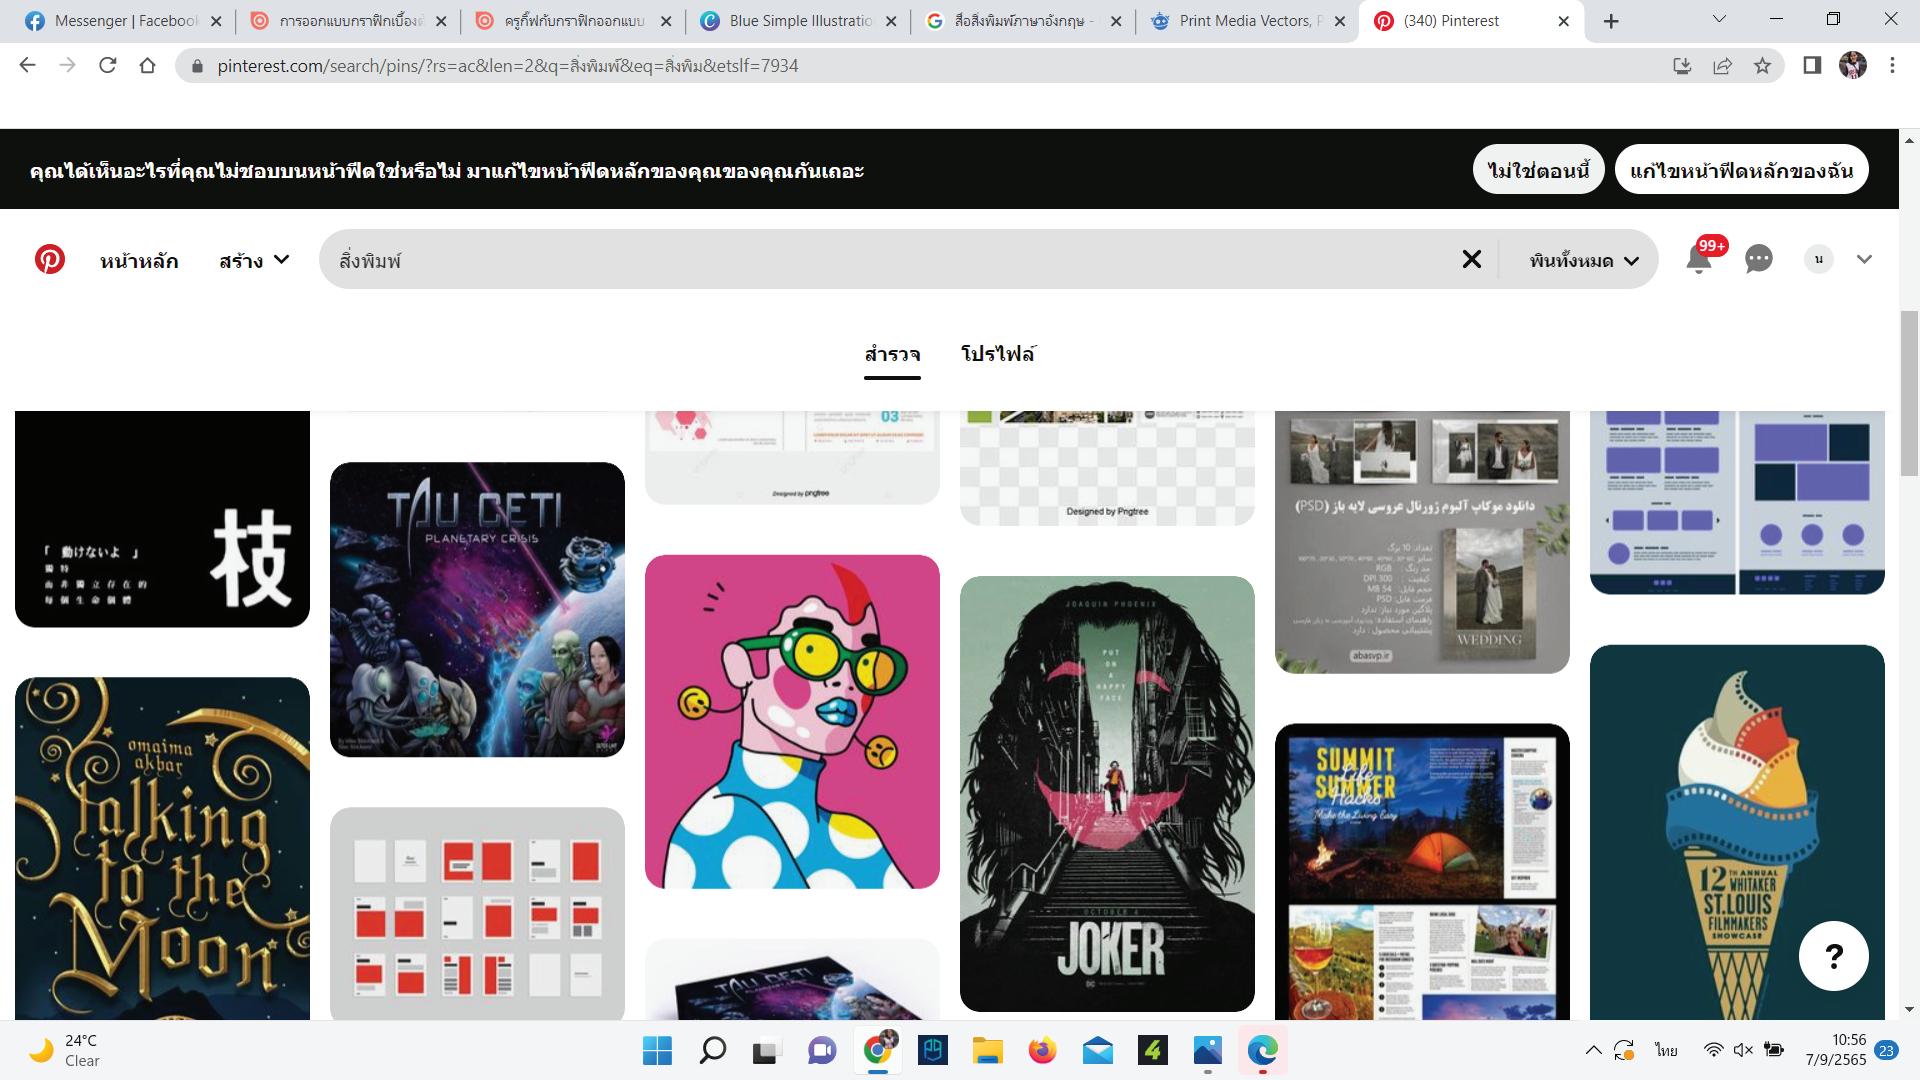Open the Summit Summer magazine layout pin
This screenshot has width=1920, height=1080.
coord(1422,872)
